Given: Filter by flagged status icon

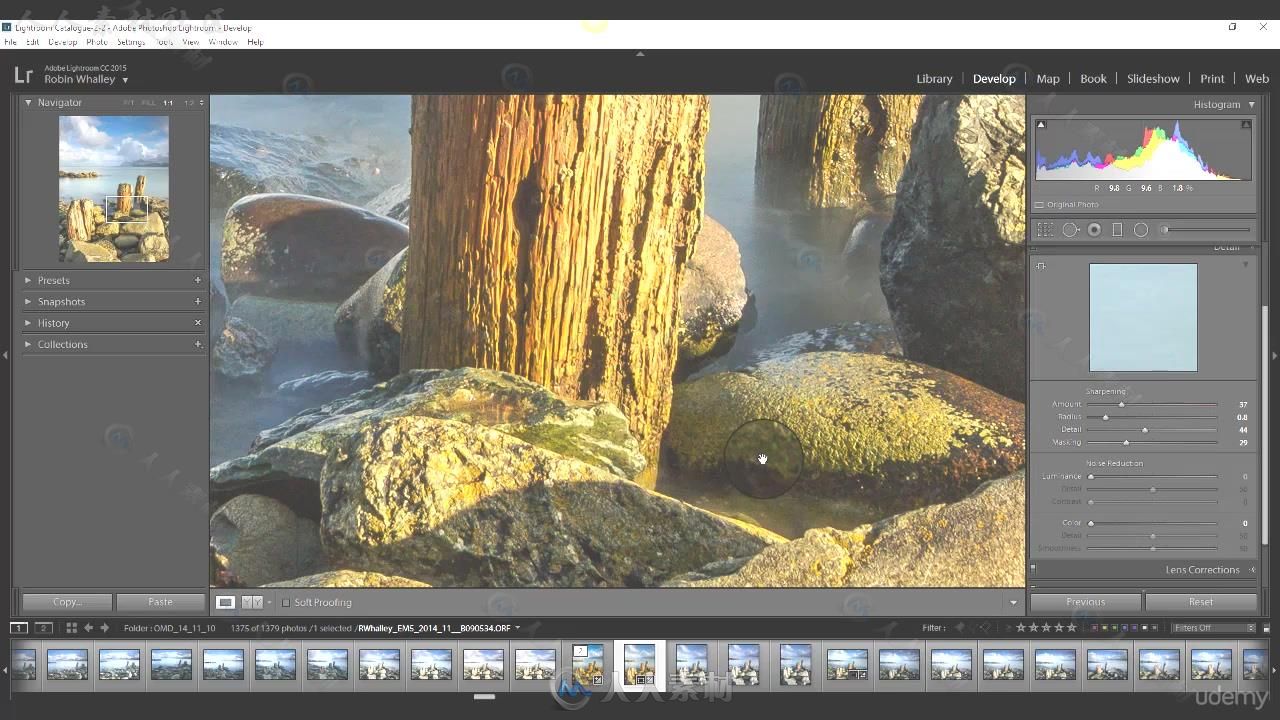Looking at the screenshot, I should [x=962, y=628].
